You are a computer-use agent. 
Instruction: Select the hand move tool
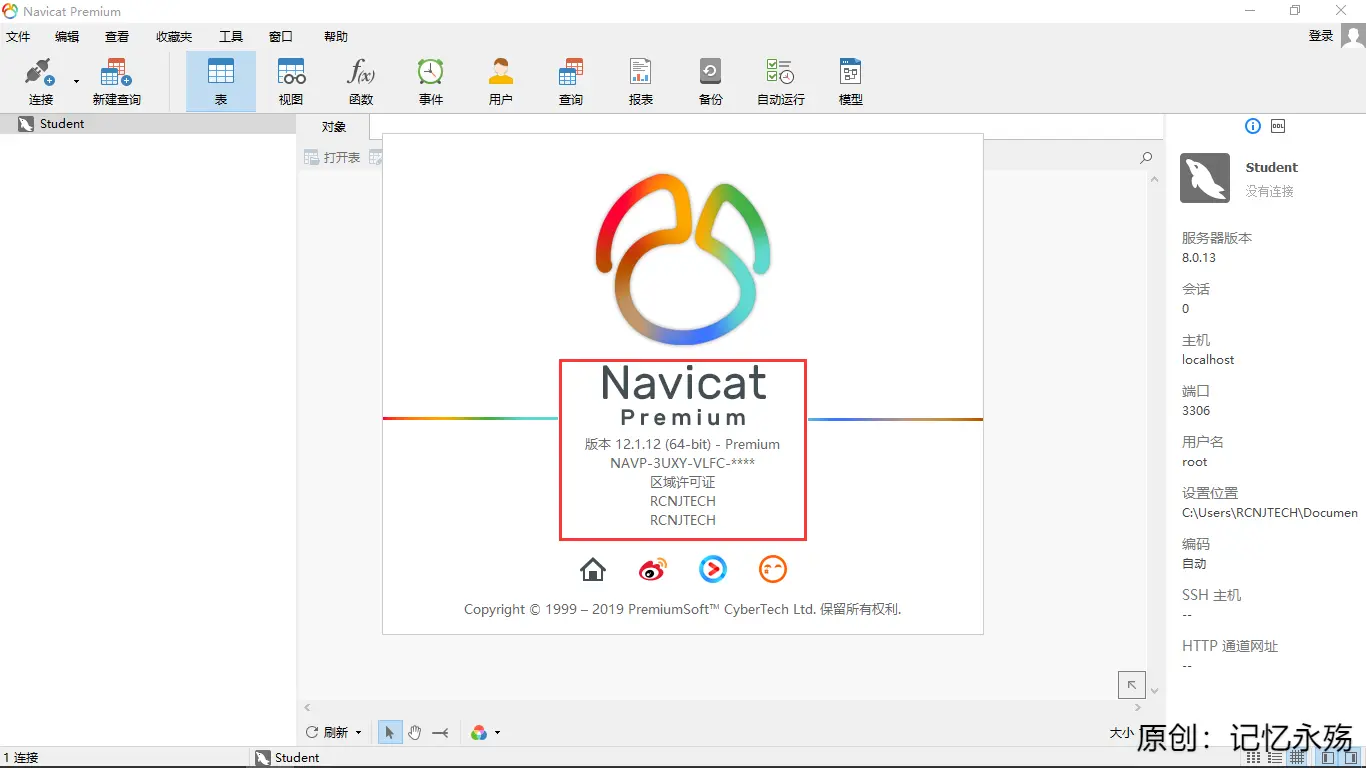[415, 733]
